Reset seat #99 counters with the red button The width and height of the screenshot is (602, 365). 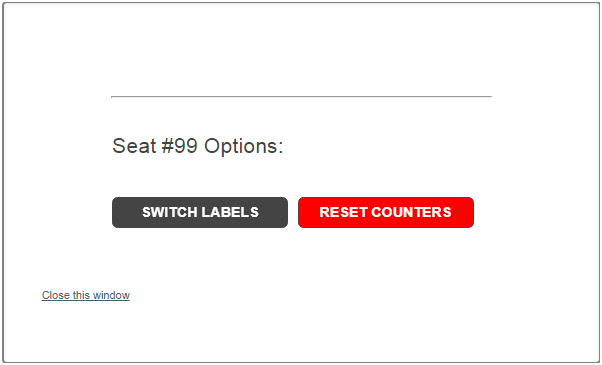pos(386,212)
